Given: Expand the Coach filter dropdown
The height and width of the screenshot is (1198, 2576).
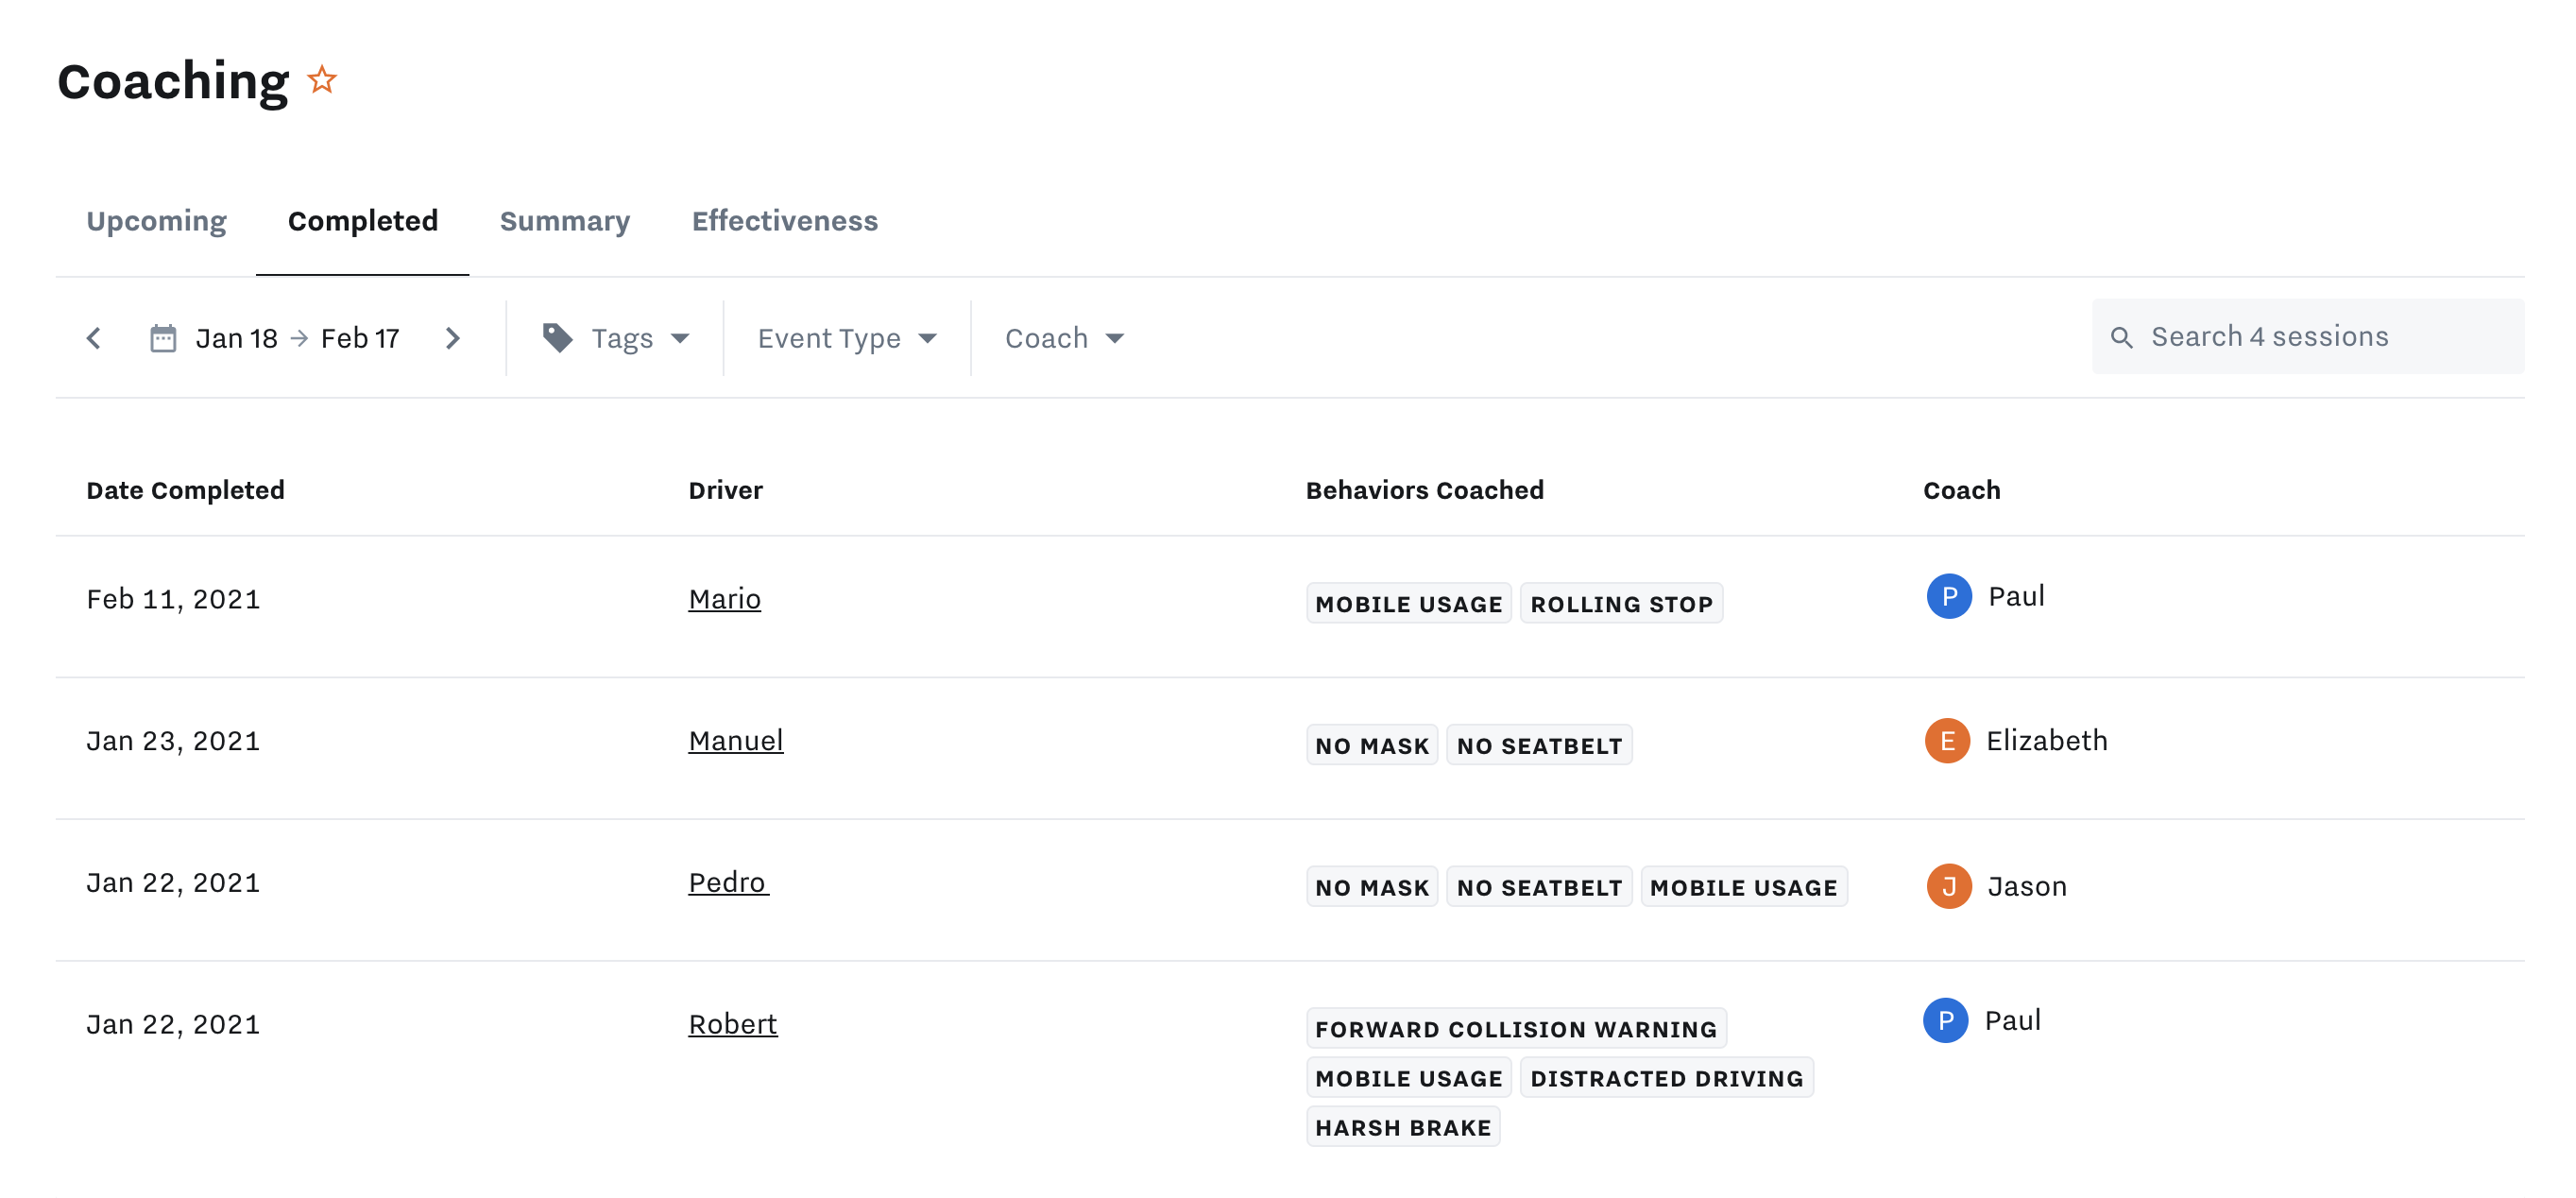Looking at the screenshot, I should click(1064, 338).
